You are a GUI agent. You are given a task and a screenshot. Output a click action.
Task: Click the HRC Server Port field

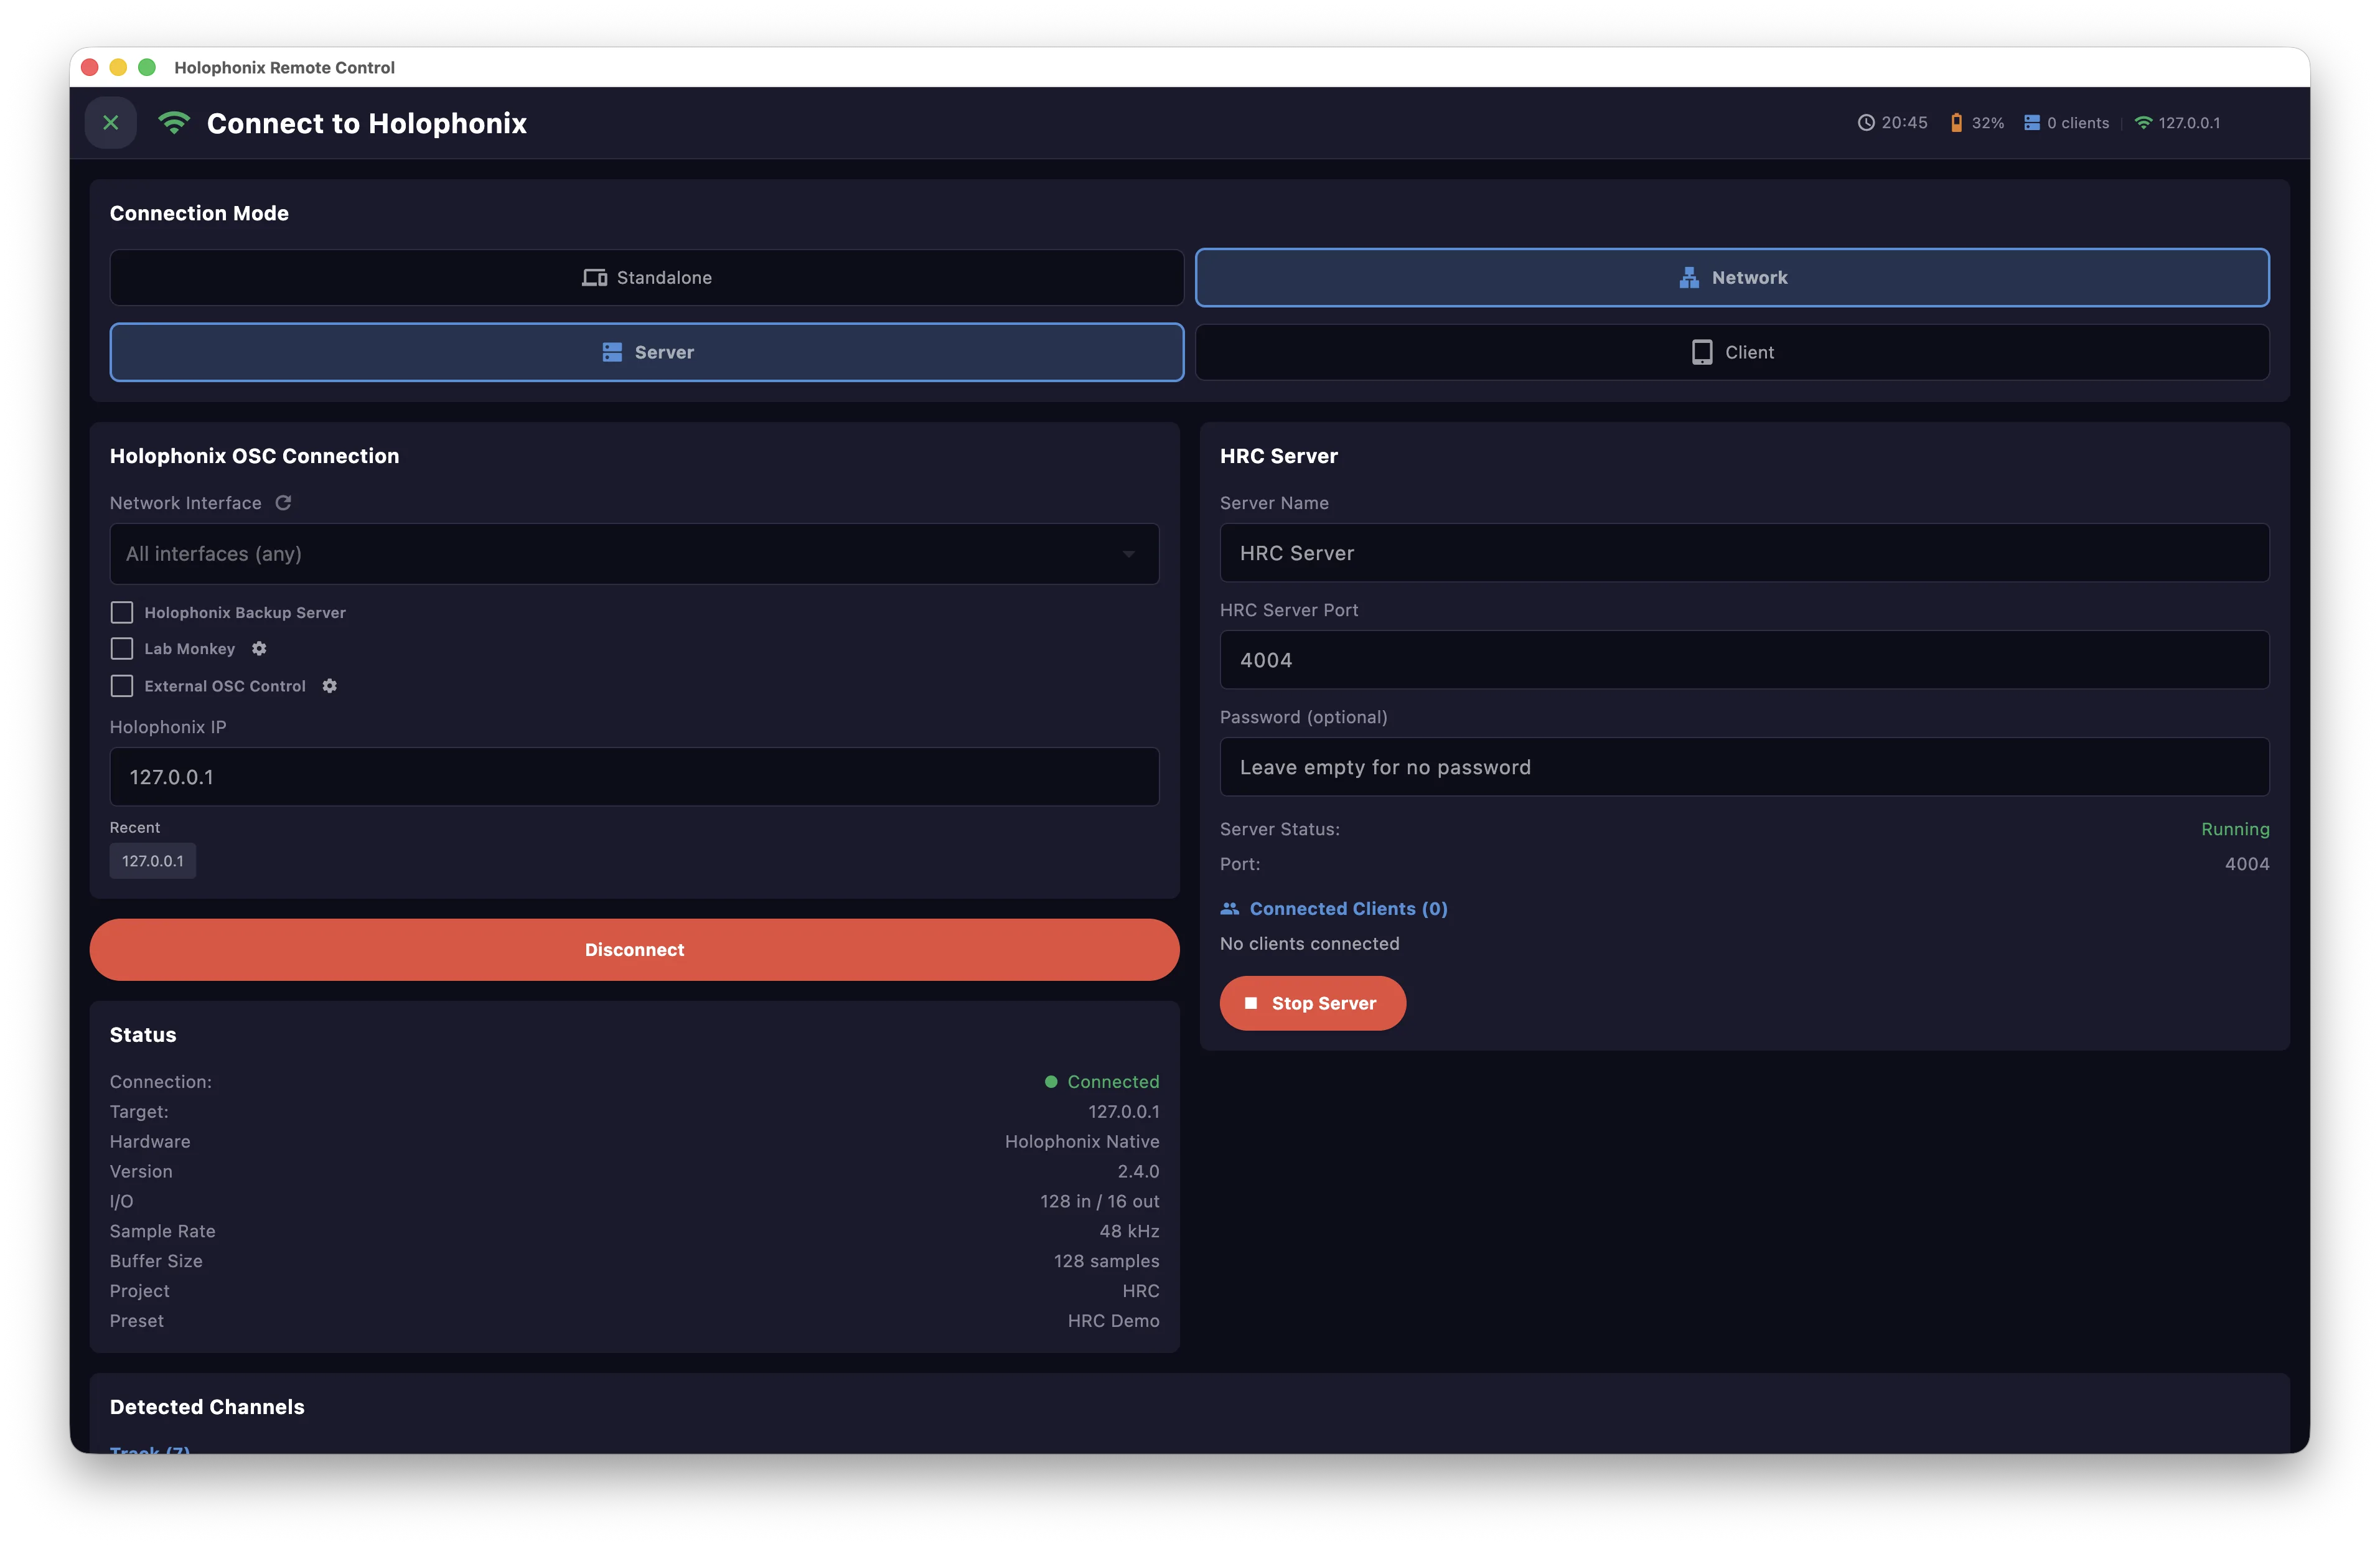click(1744, 660)
